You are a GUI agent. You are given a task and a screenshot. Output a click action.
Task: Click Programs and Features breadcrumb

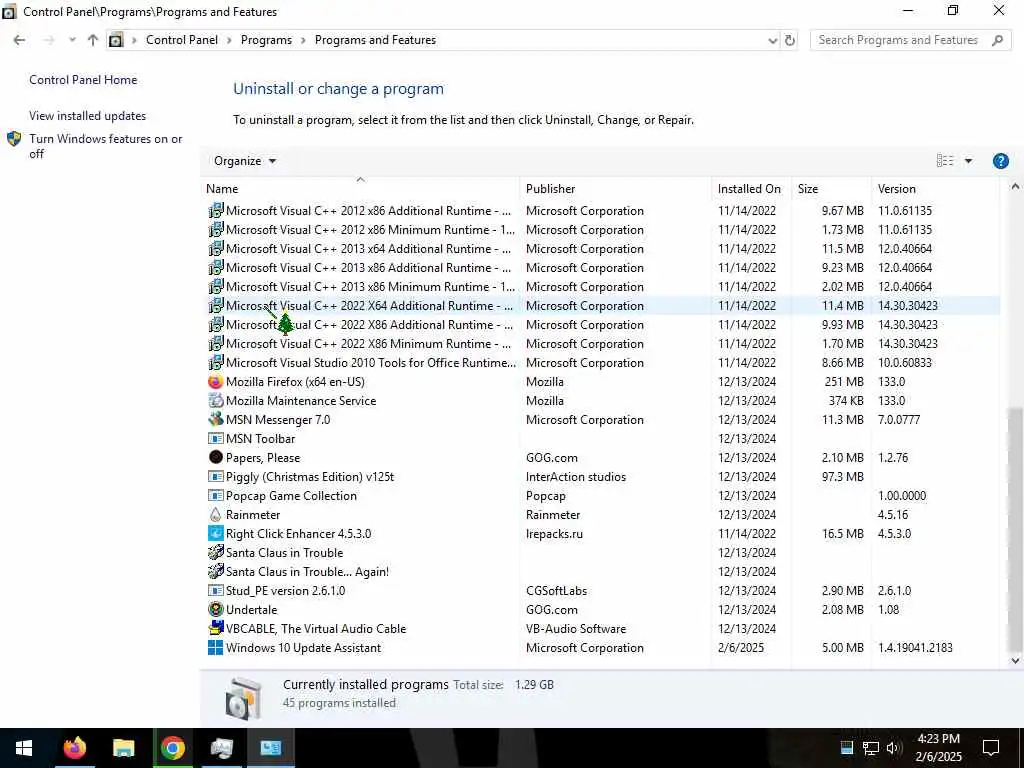(x=375, y=40)
